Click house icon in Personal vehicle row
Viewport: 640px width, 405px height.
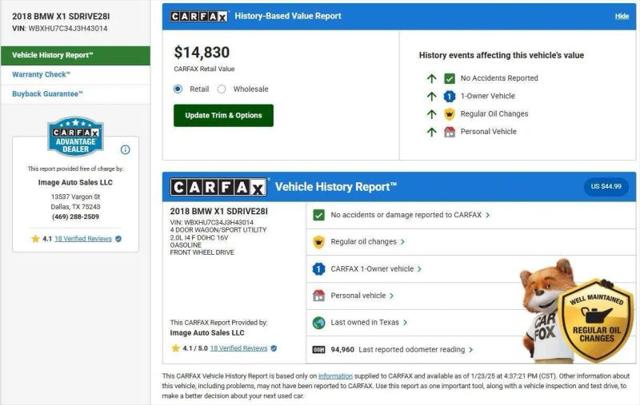coord(319,296)
